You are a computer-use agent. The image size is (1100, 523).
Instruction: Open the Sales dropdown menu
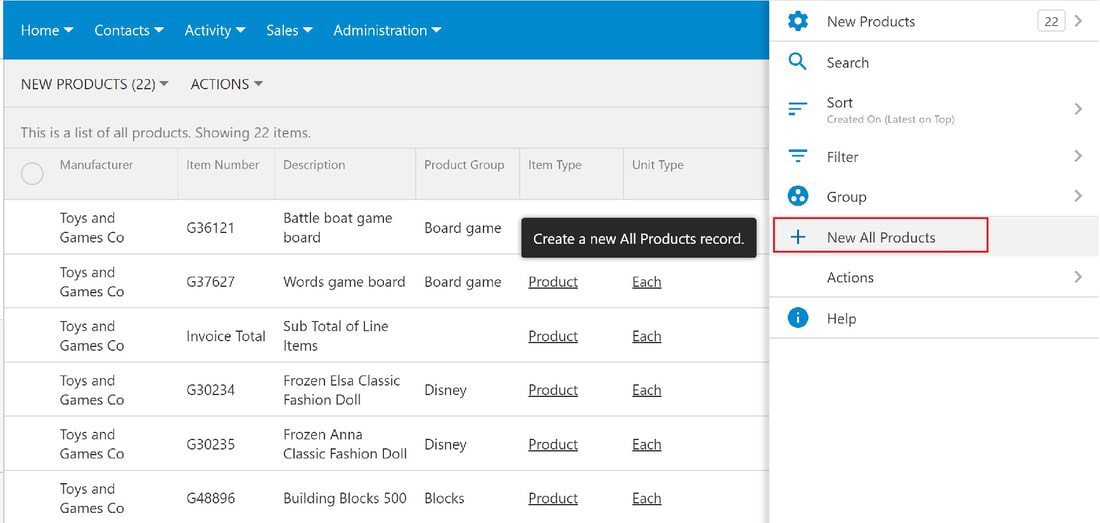(x=290, y=30)
